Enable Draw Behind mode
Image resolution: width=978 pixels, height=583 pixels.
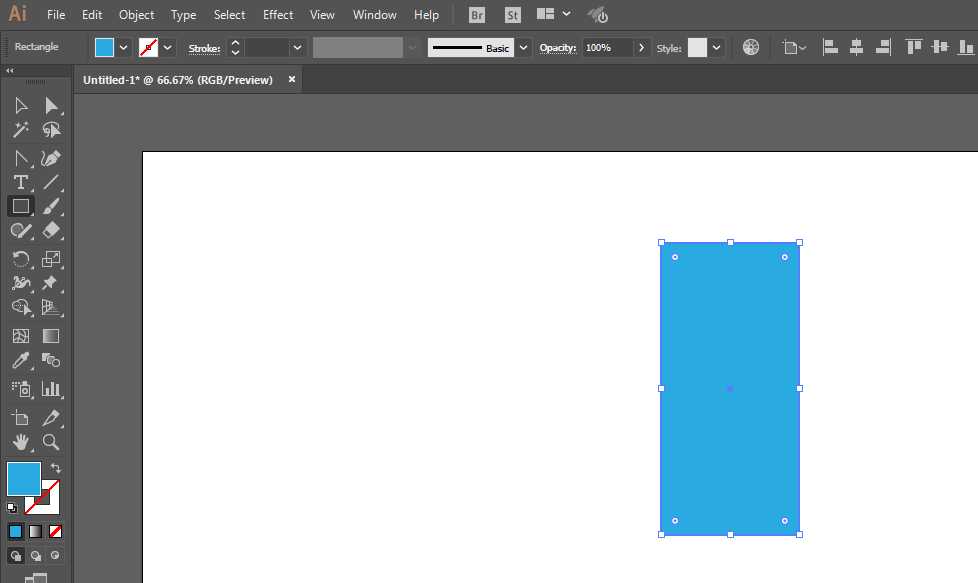(36, 556)
